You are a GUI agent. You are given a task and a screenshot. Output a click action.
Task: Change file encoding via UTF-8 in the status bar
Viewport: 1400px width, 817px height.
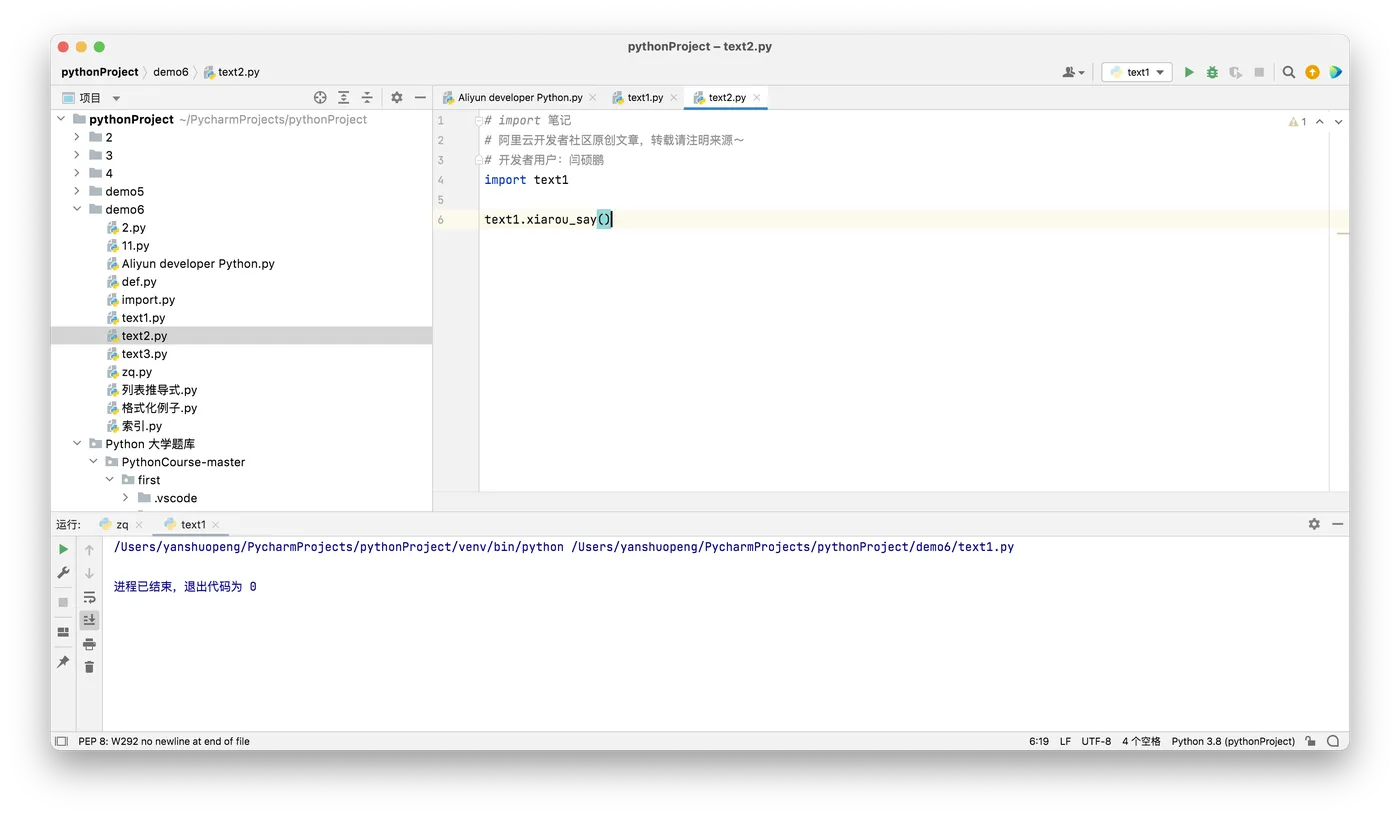click(x=1096, y=741)
